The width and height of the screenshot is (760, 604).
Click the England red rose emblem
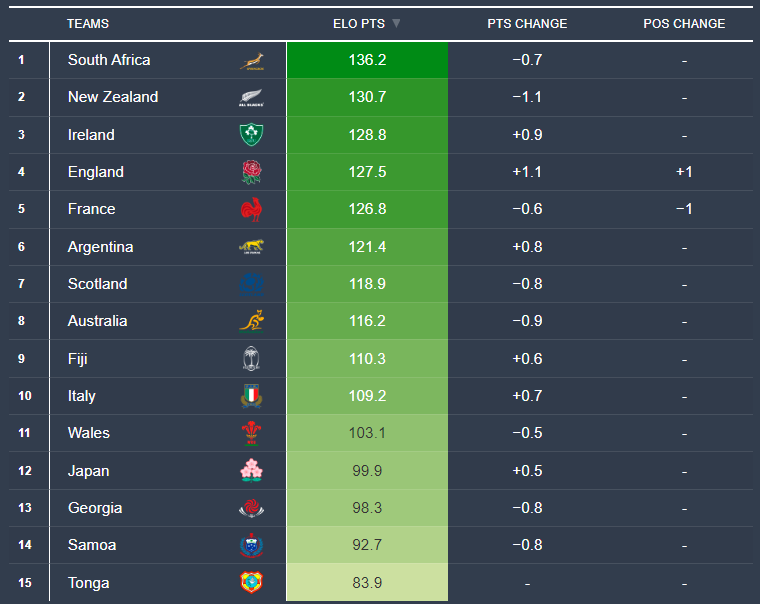(x=251, y=172)
